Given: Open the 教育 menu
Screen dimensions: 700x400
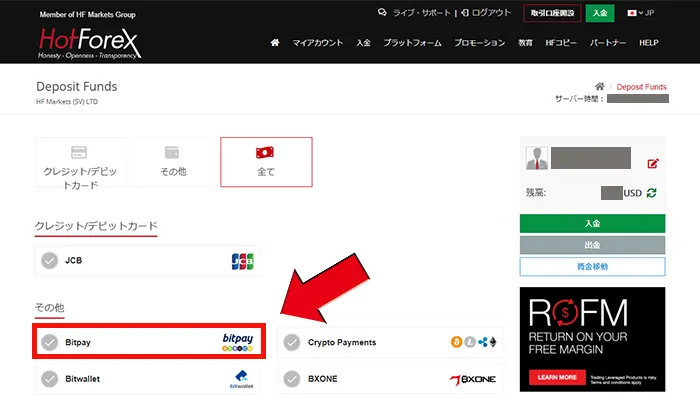Looking at the screenshot, I should (525, 43).
